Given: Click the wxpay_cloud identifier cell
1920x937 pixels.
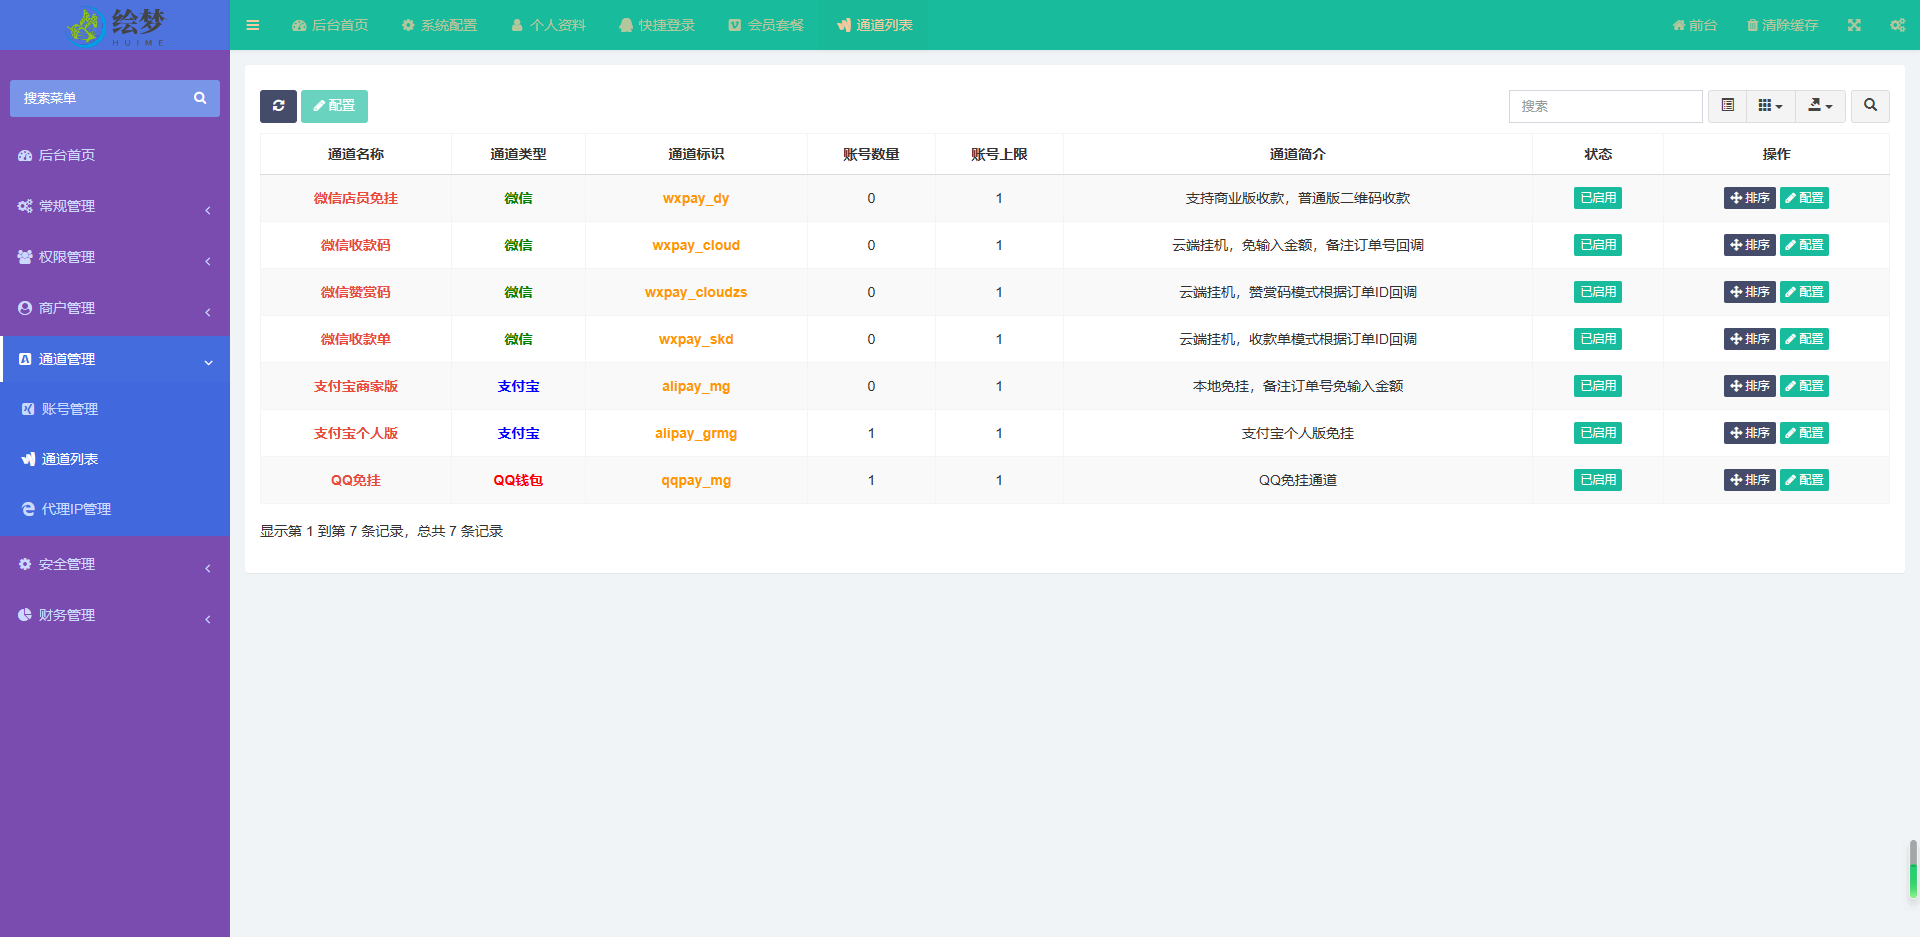Looking at the screenshot, I should tap(696, 245).
